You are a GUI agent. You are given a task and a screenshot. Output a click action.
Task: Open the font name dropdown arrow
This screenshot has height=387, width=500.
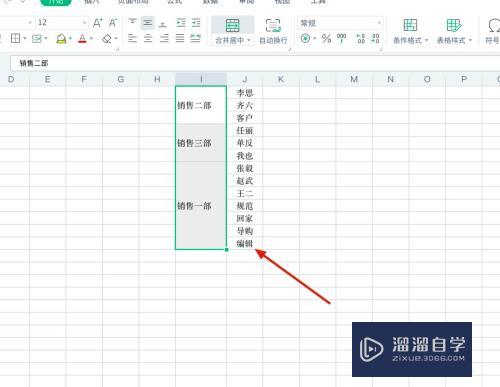point(30,23)
